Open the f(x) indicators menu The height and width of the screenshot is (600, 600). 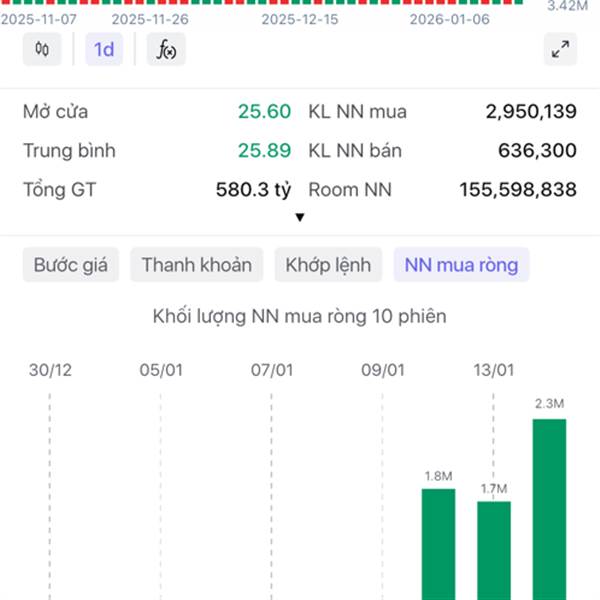coord(166,49)
